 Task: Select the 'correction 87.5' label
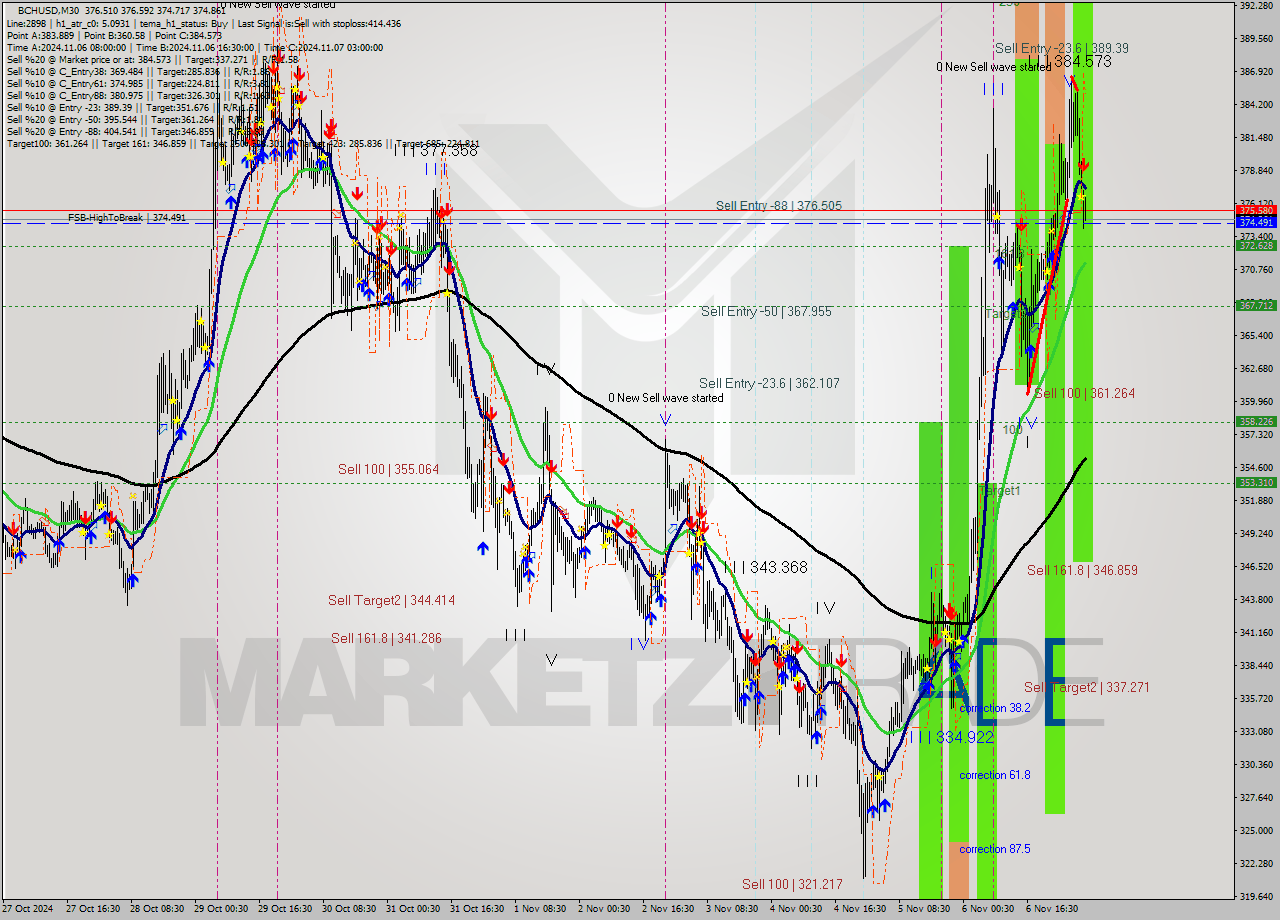994,849
